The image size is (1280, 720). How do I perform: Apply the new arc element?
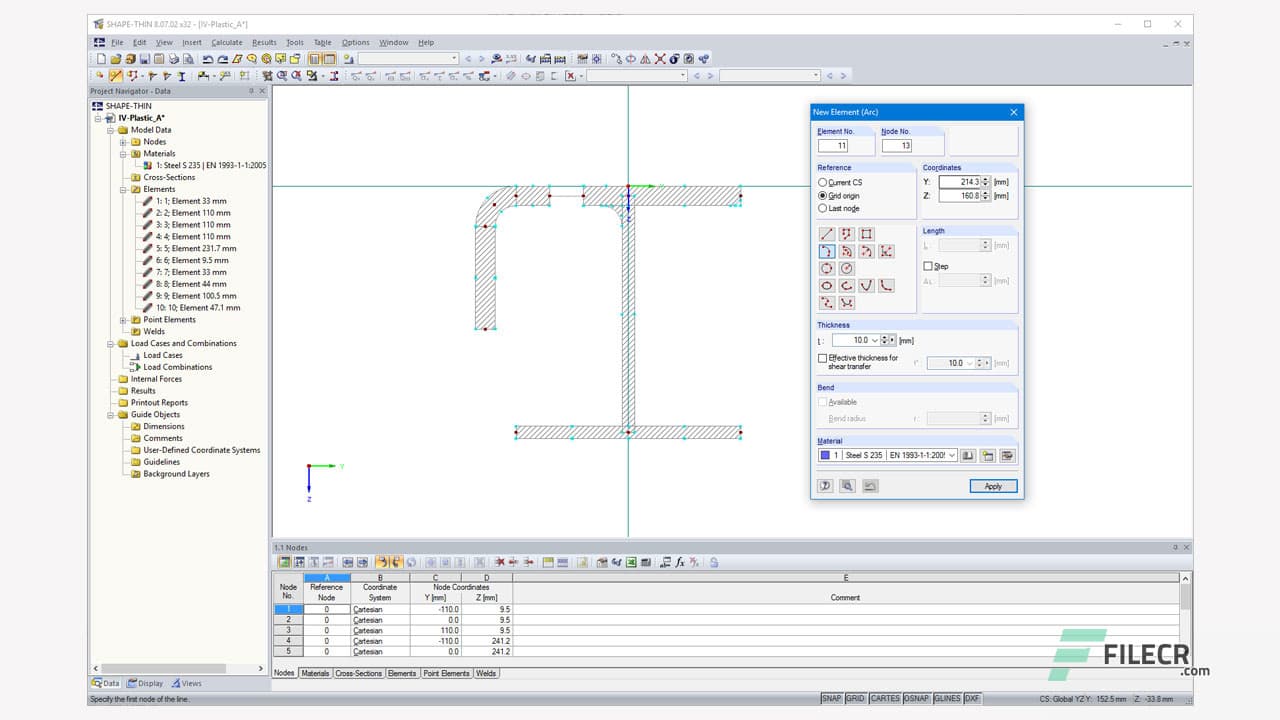coord(992,486)
